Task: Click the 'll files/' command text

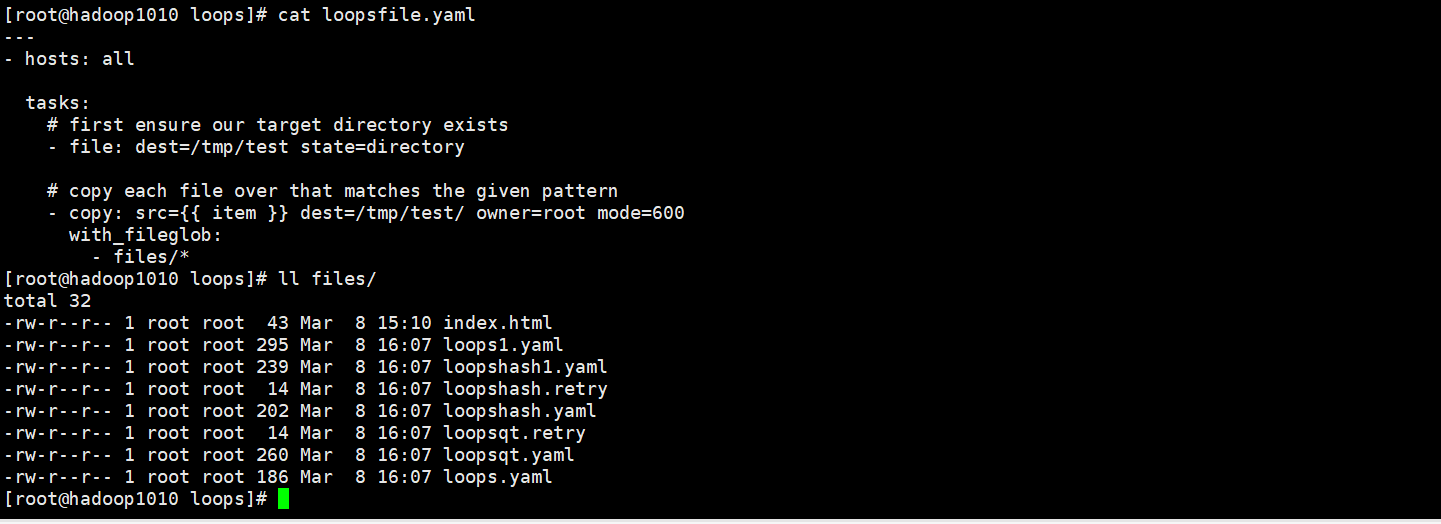Action: click(x=327, y=279)
